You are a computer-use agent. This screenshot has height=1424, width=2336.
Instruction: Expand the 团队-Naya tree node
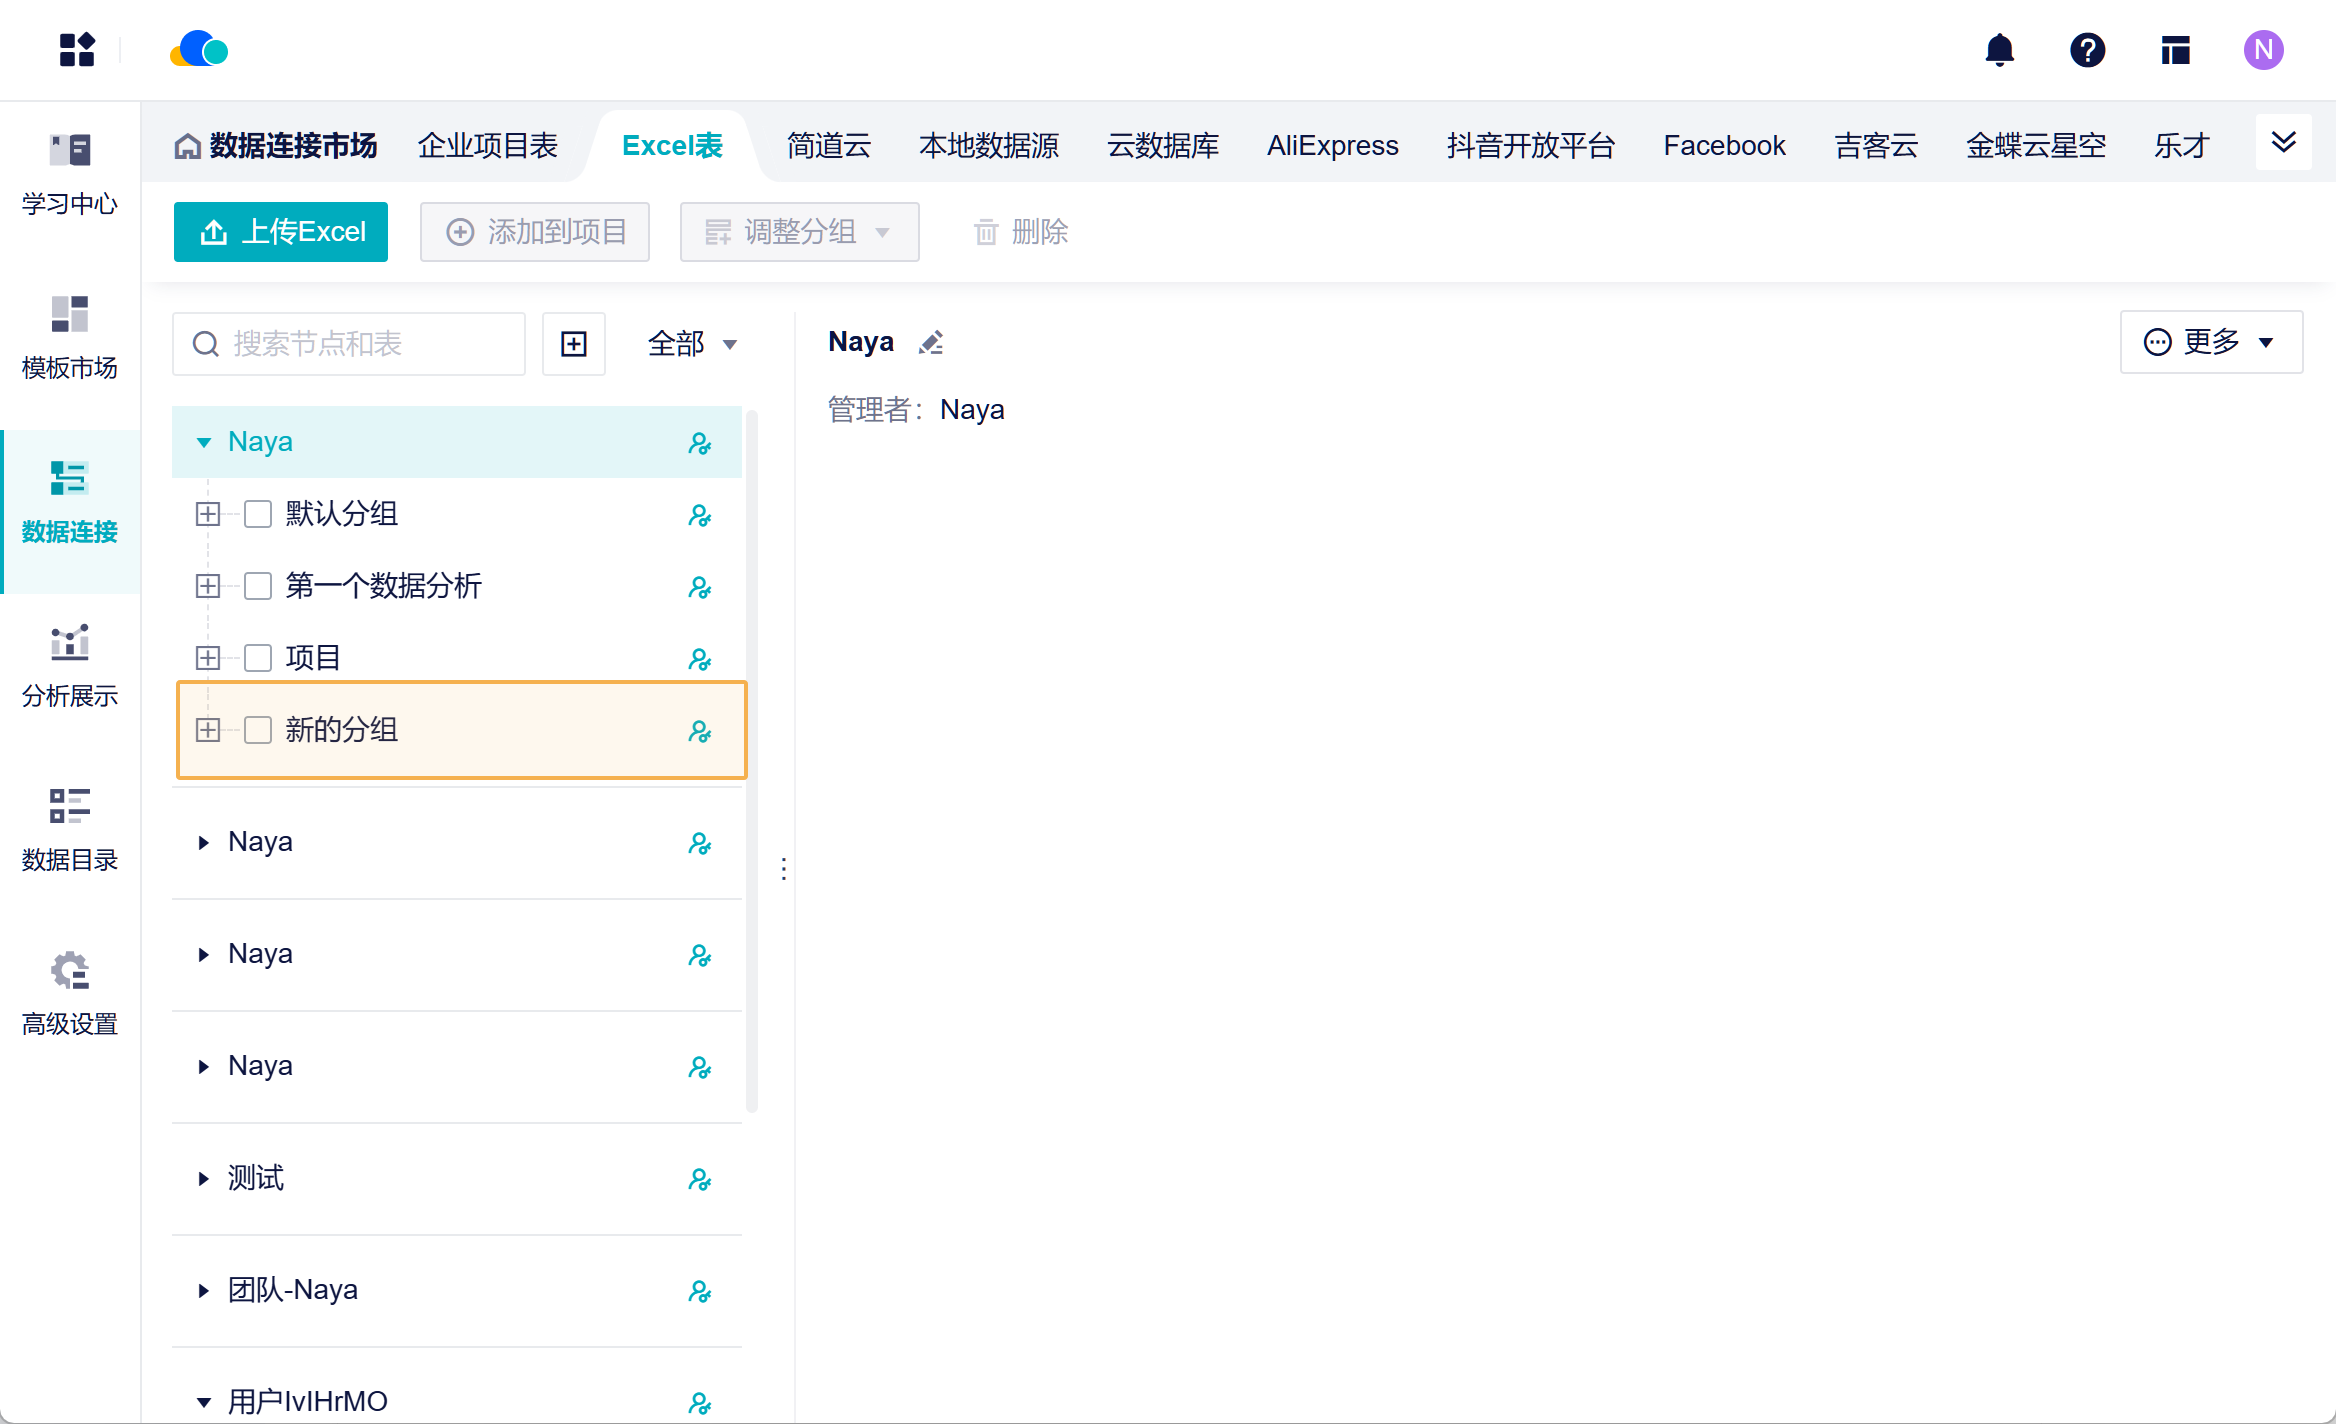click(x=204, y=1290)
